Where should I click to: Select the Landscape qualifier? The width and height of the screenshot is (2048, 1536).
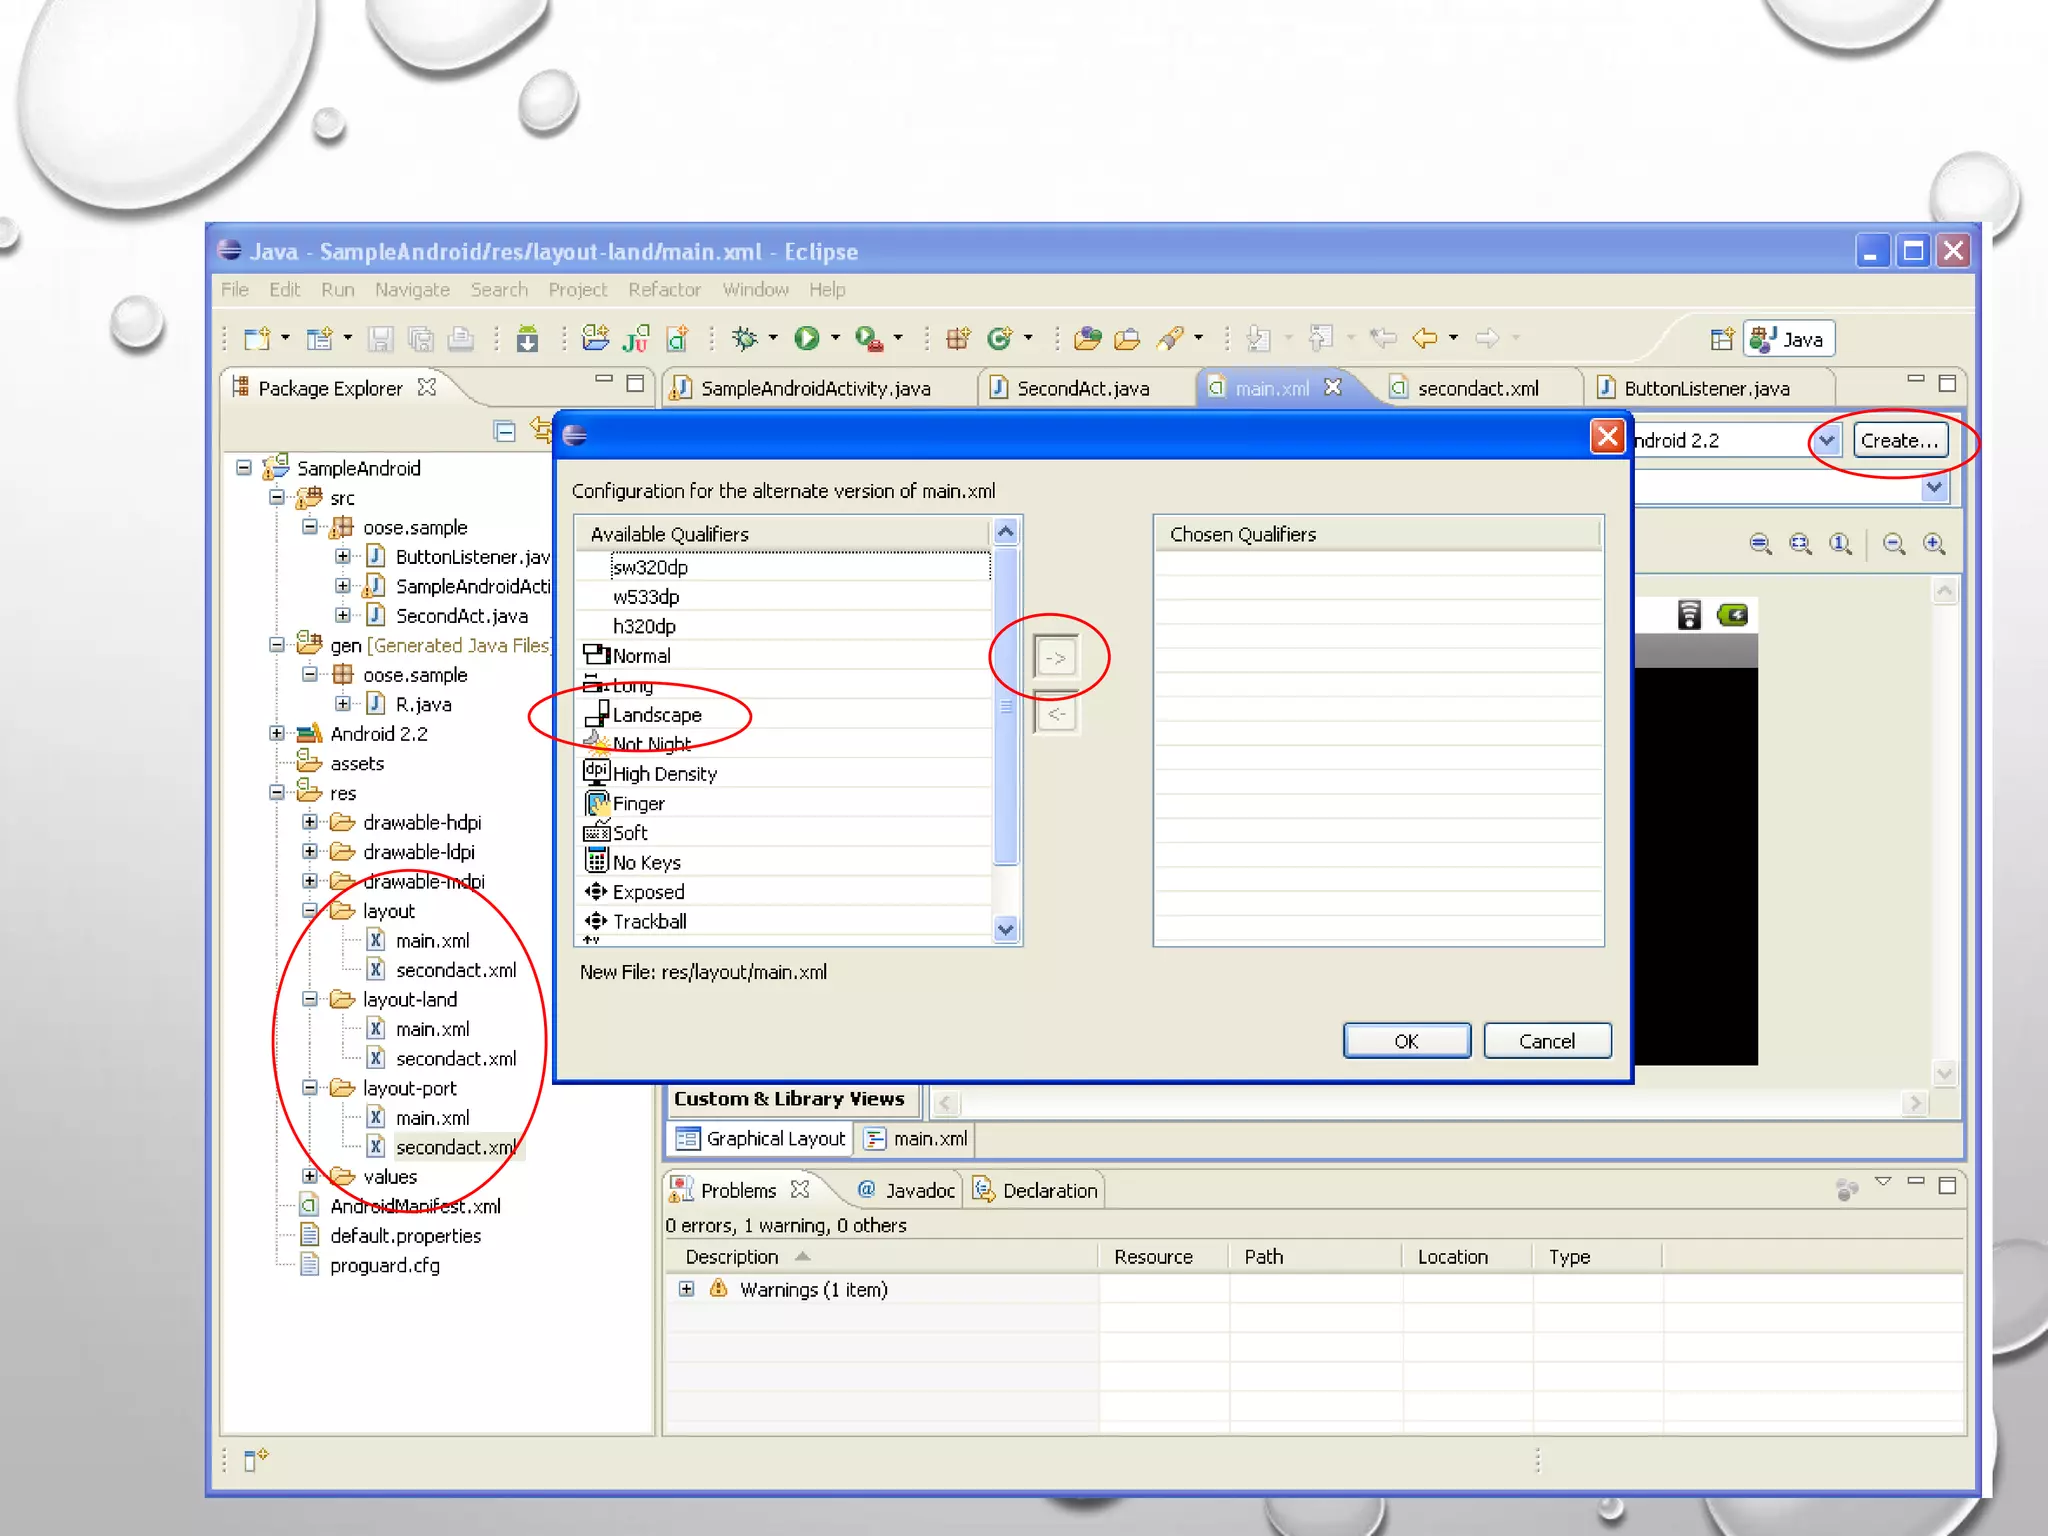pyautogui.click(x=656, y=715)
